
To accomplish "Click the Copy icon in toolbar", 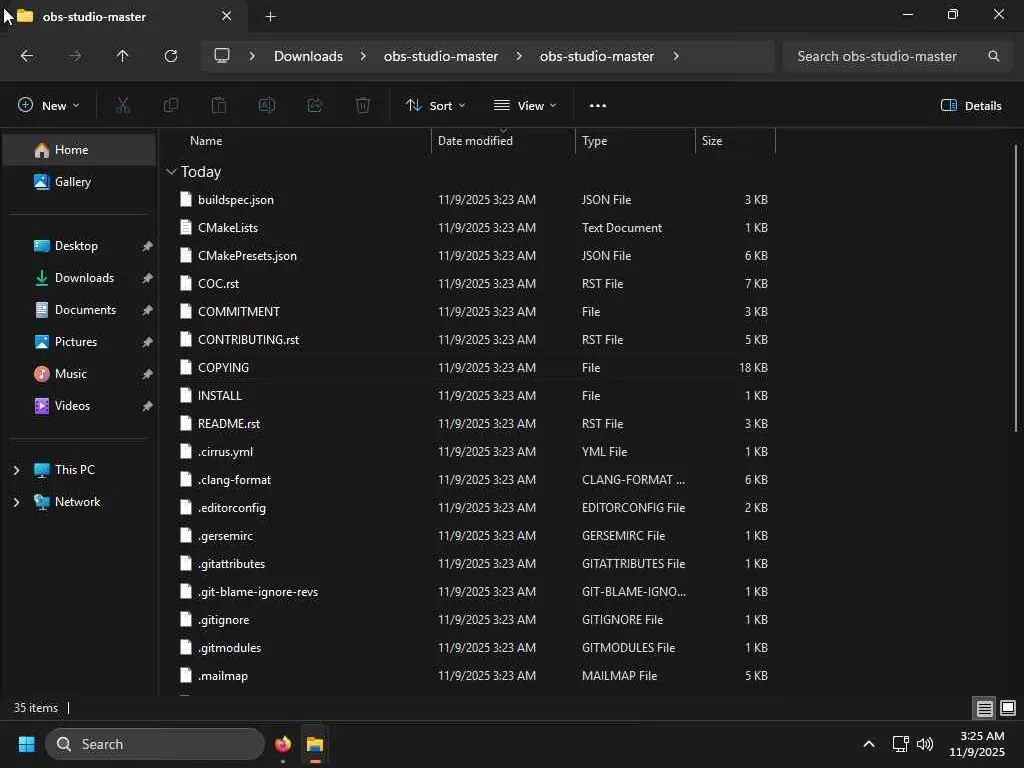I will 170,105.
